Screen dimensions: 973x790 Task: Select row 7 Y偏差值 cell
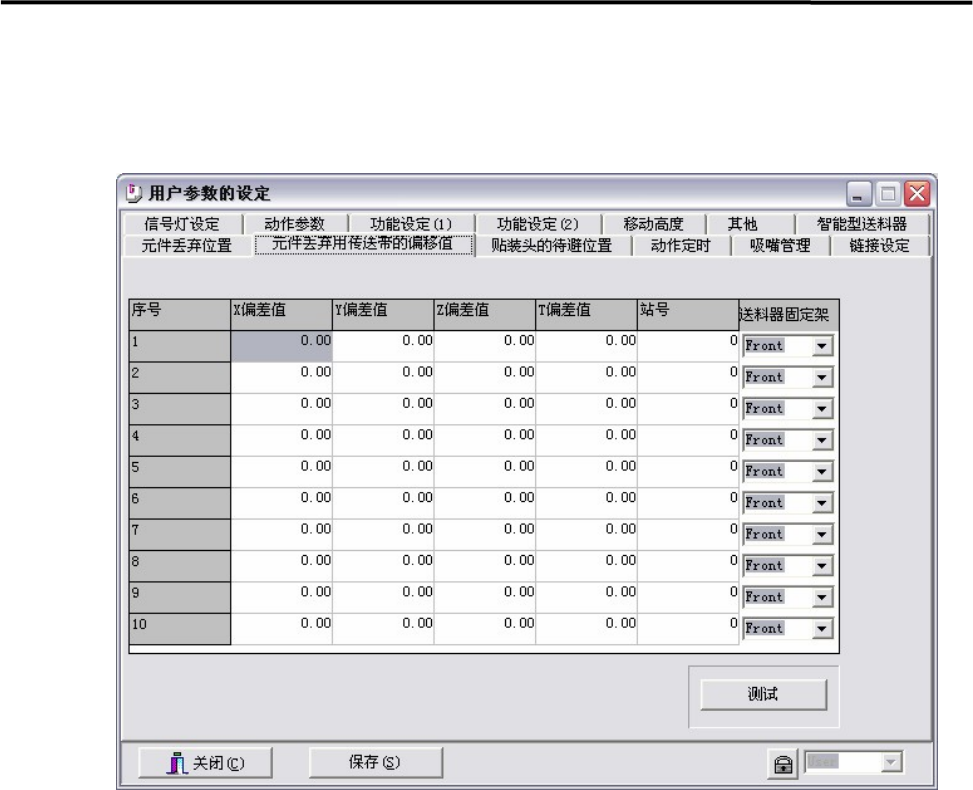[383, 535]
